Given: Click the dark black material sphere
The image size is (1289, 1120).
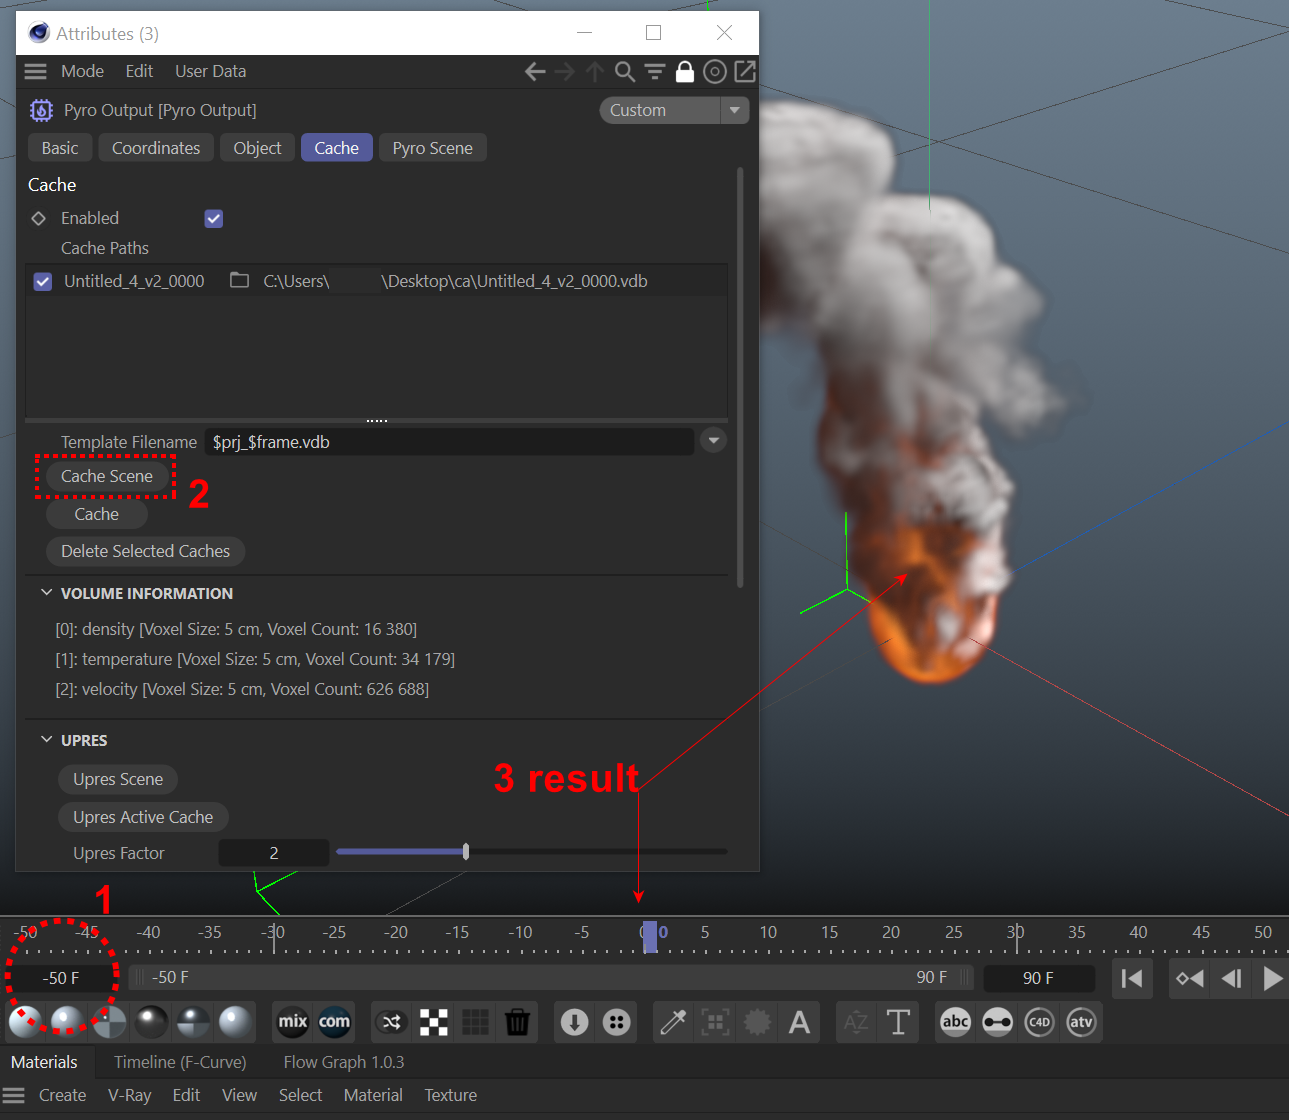Looking at the screenshot, I should (x=152, y=1022).
